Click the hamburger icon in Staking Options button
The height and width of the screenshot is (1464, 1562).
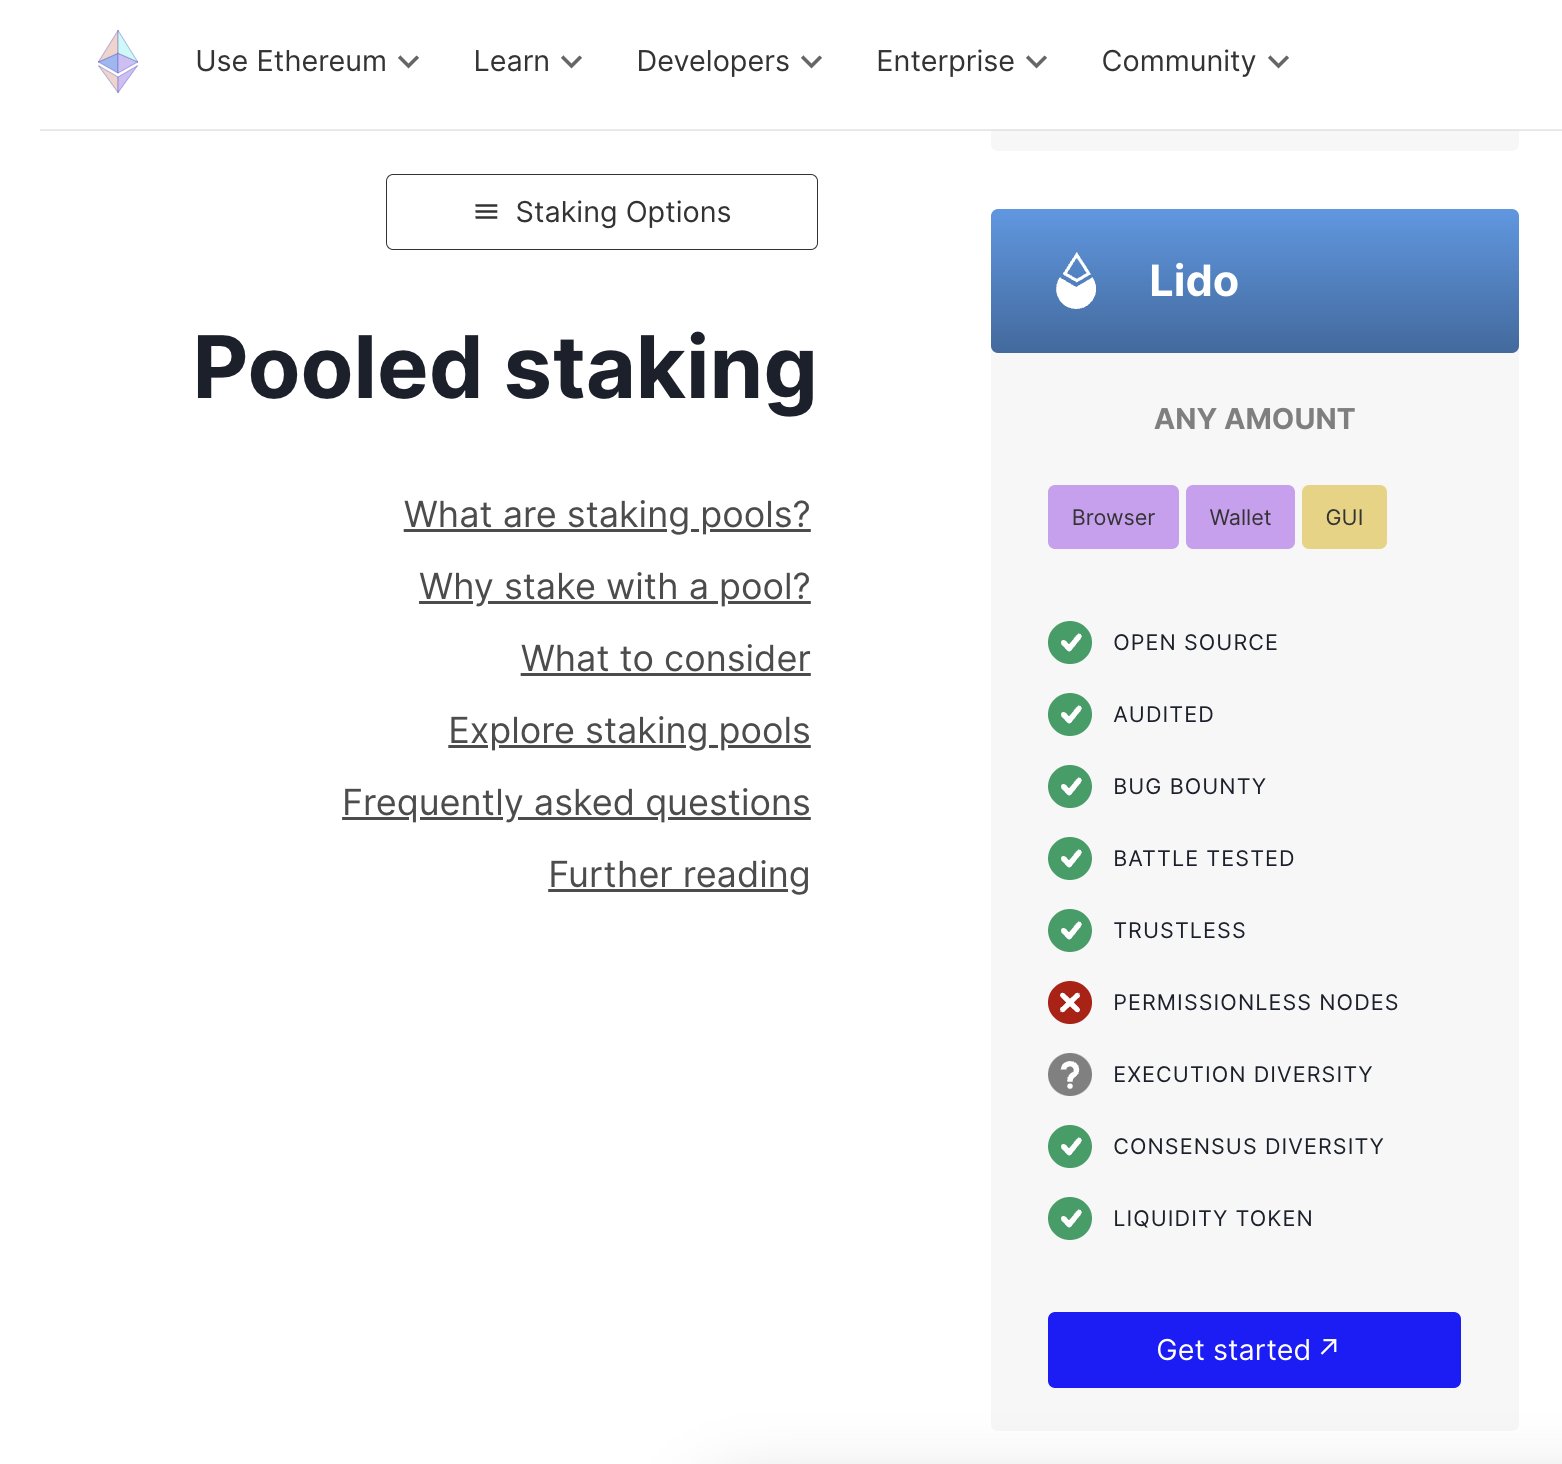[484, 211]
